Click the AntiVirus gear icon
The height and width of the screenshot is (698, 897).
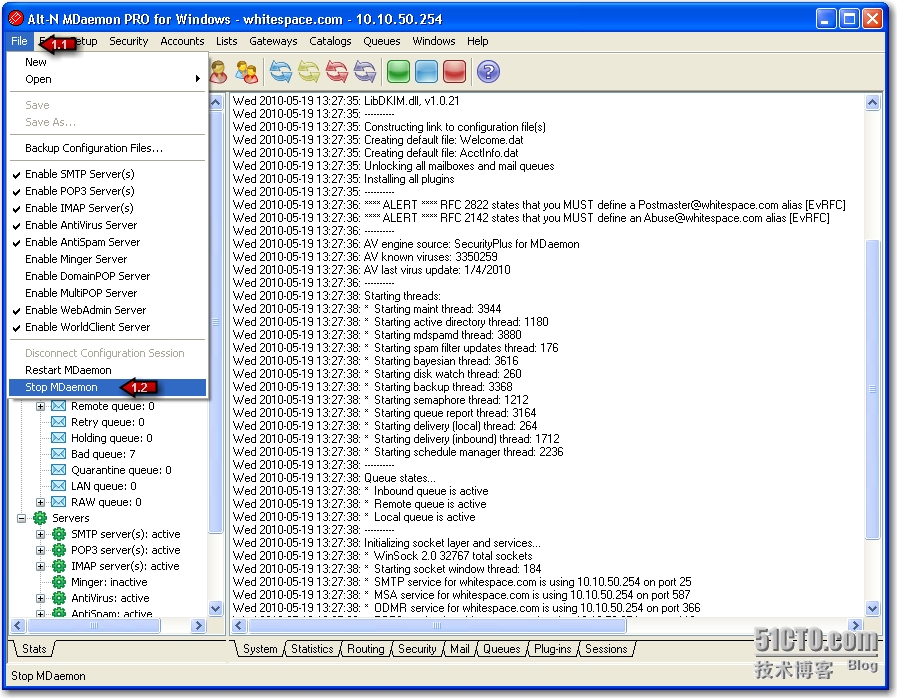point(59,598)
